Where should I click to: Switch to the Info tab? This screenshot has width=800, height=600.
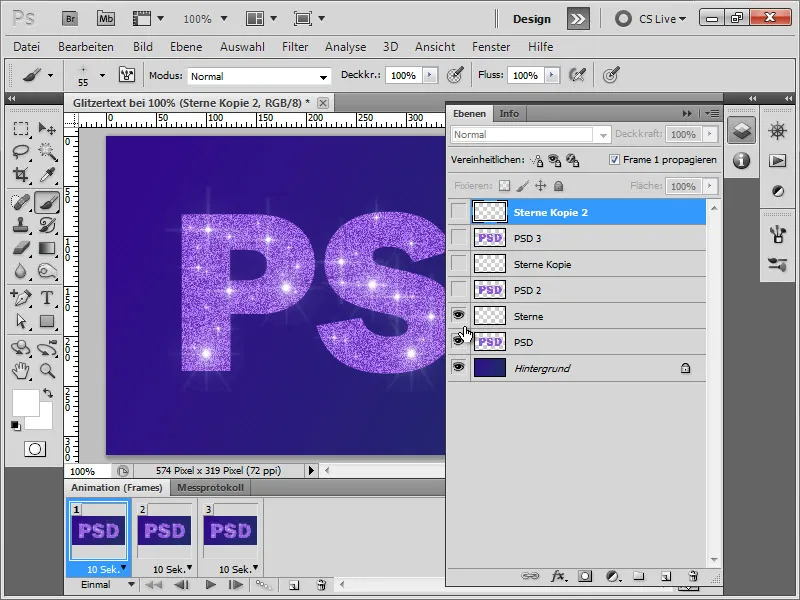click(509, 113)
